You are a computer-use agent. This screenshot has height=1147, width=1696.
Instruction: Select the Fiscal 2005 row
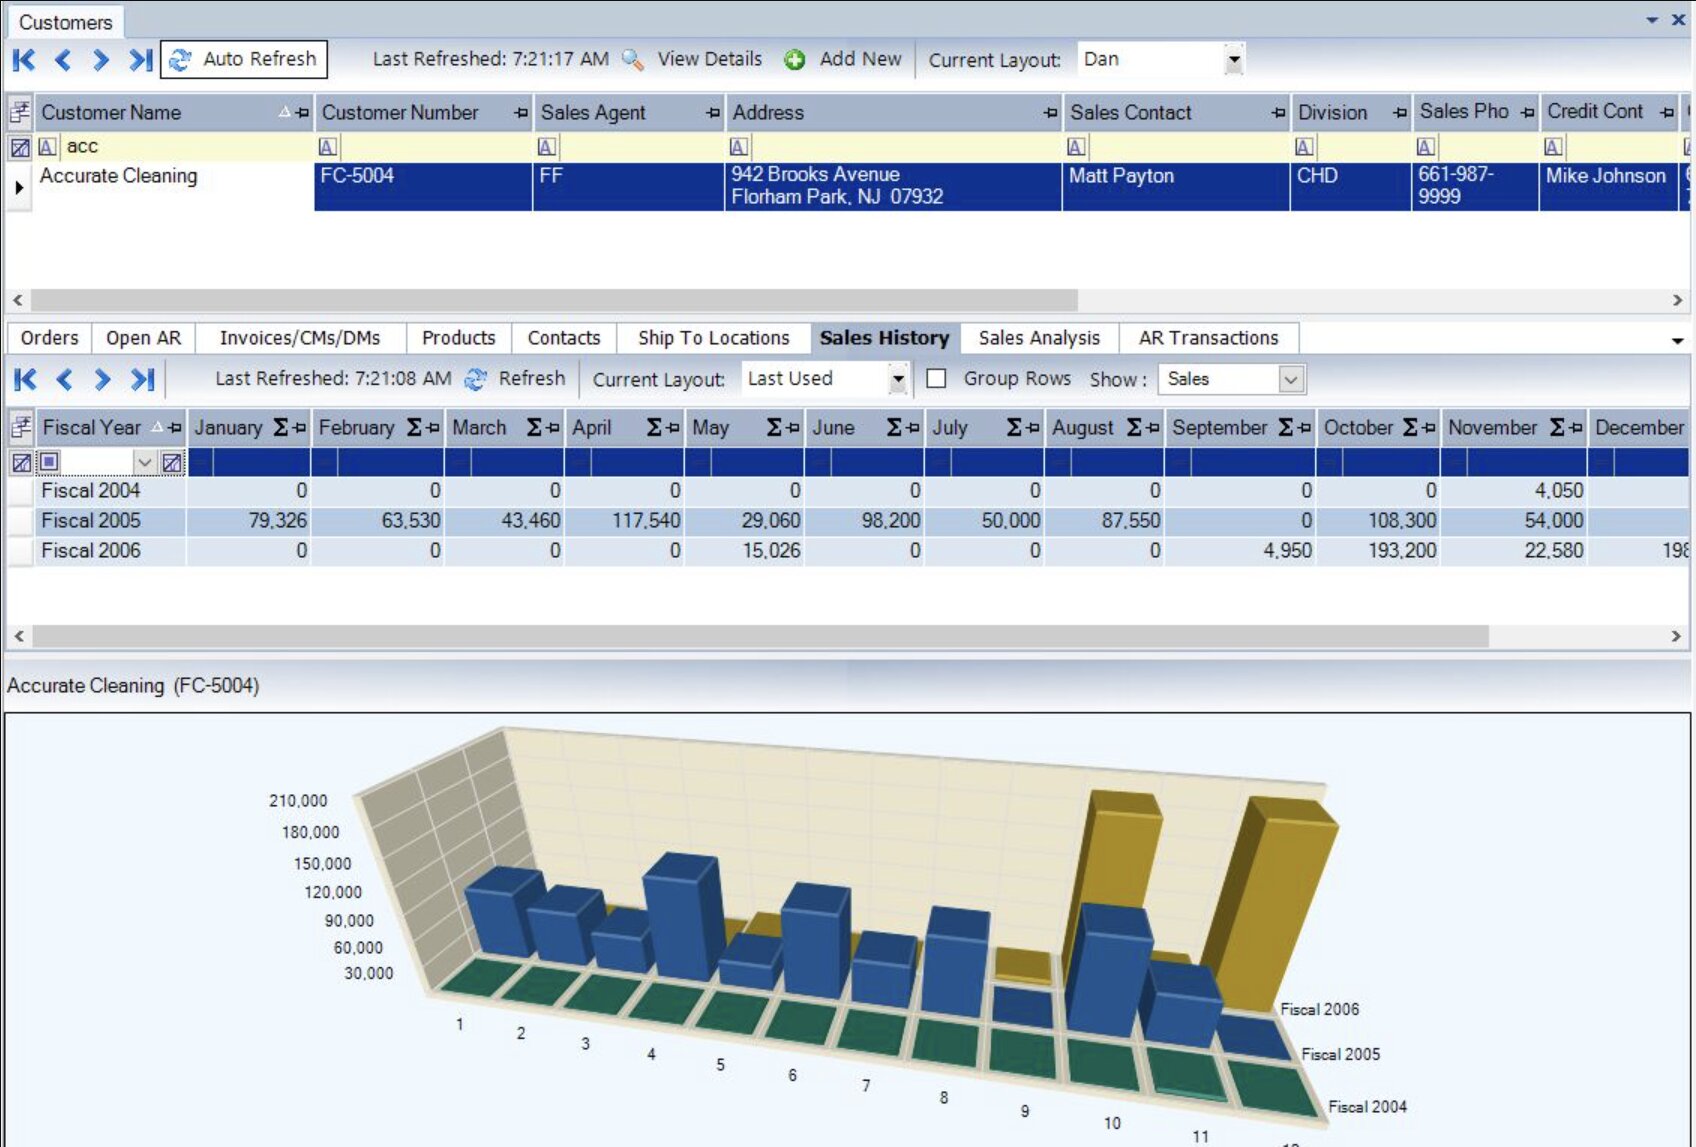(91, 521)
